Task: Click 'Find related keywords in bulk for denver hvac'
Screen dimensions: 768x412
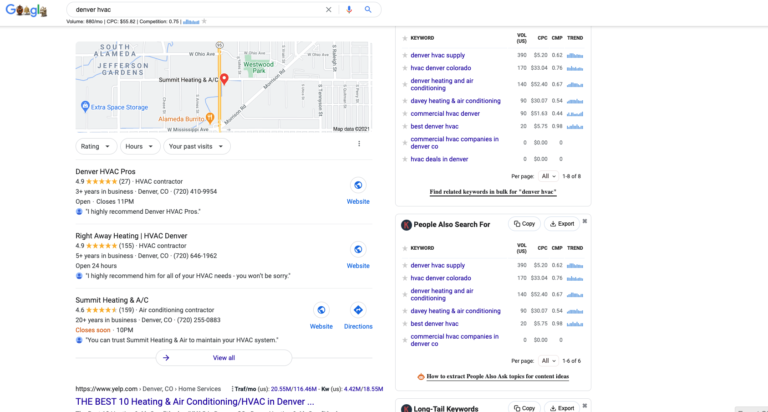Action: (x=493, y=192)
